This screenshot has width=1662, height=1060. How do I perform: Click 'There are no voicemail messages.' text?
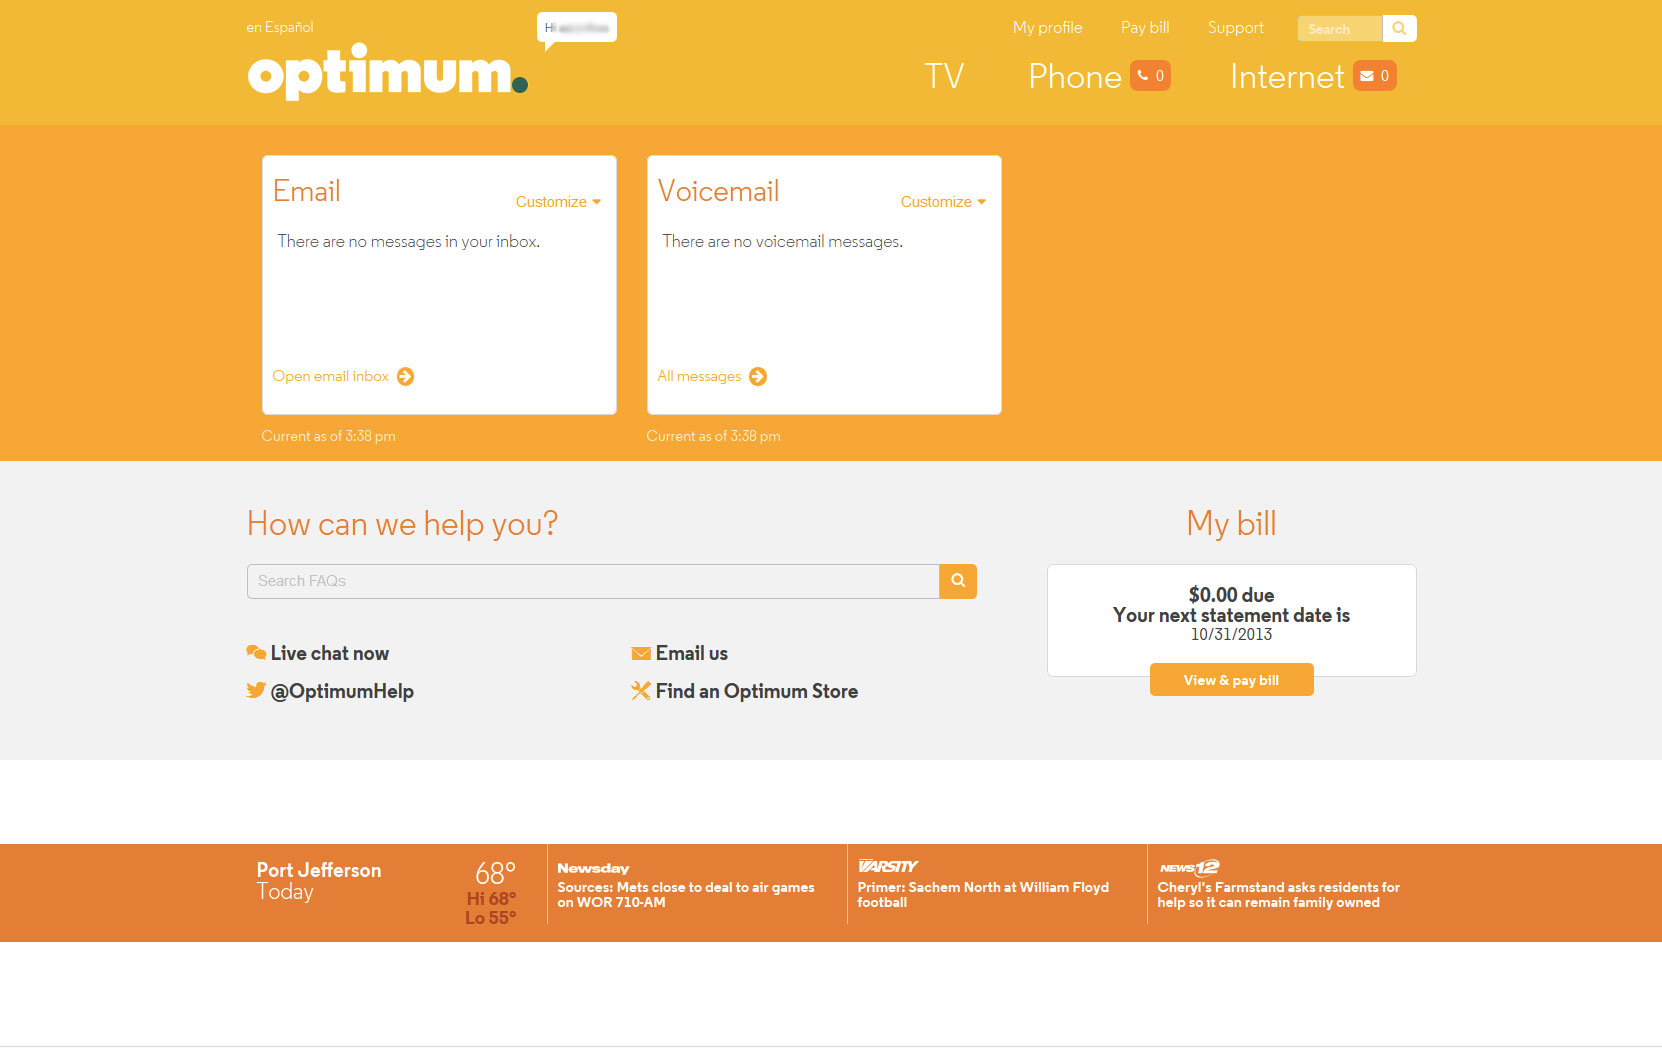782,241
